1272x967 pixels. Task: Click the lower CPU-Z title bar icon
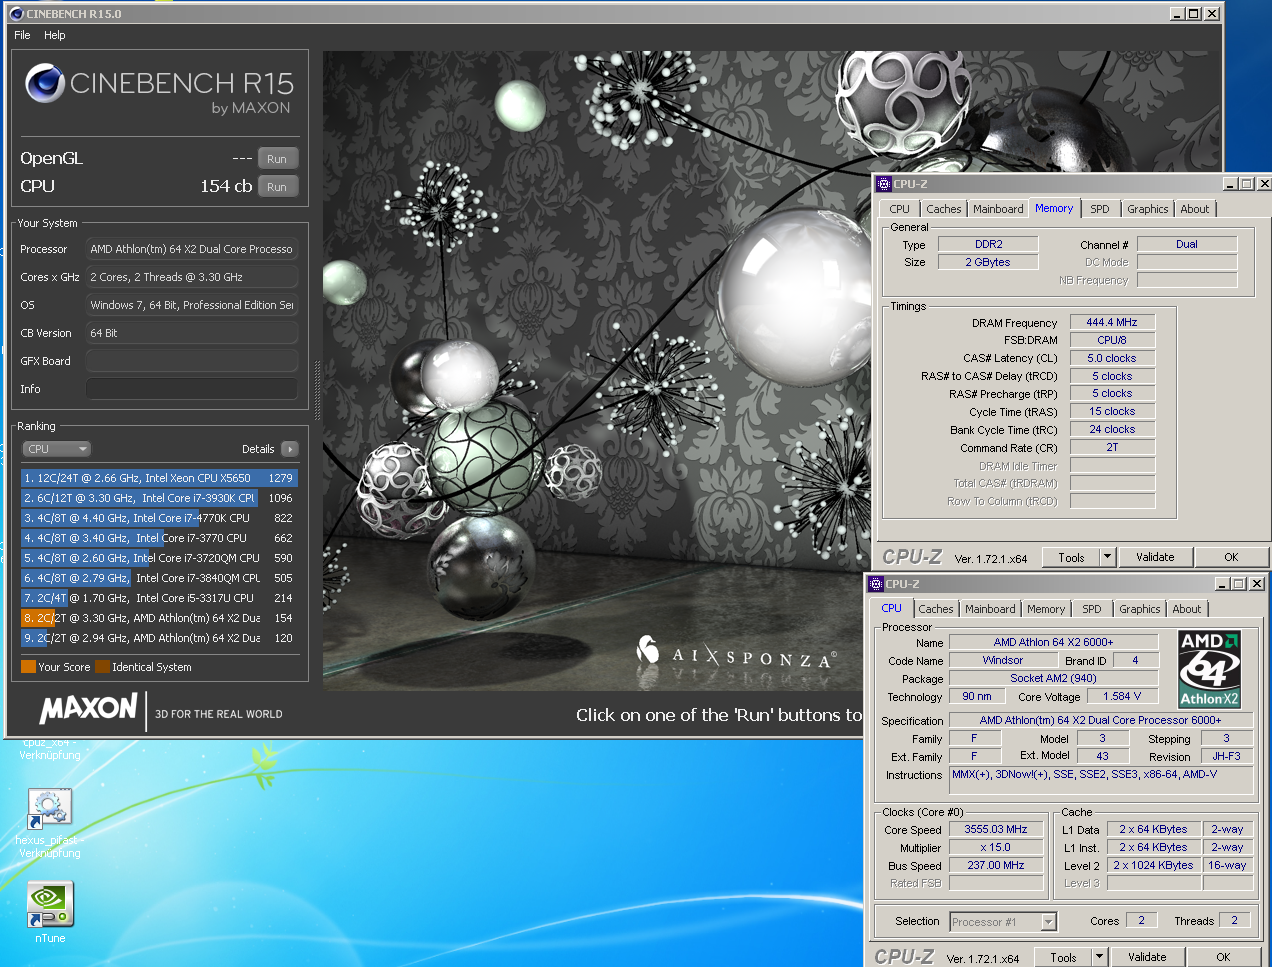875,584
